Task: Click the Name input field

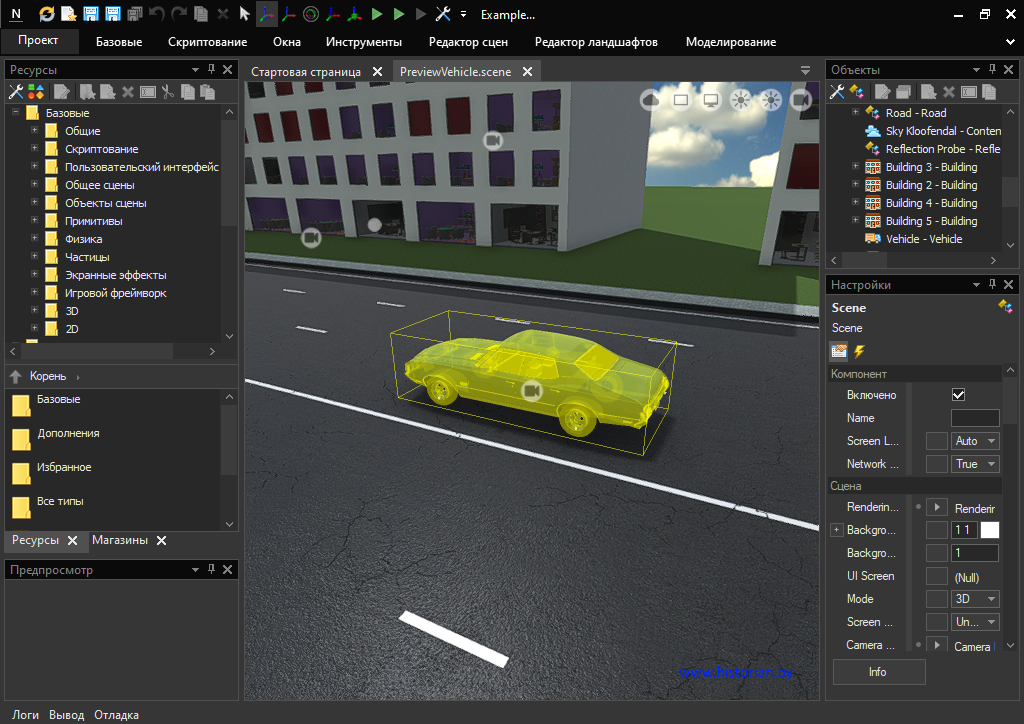Action: click(974, 418)
